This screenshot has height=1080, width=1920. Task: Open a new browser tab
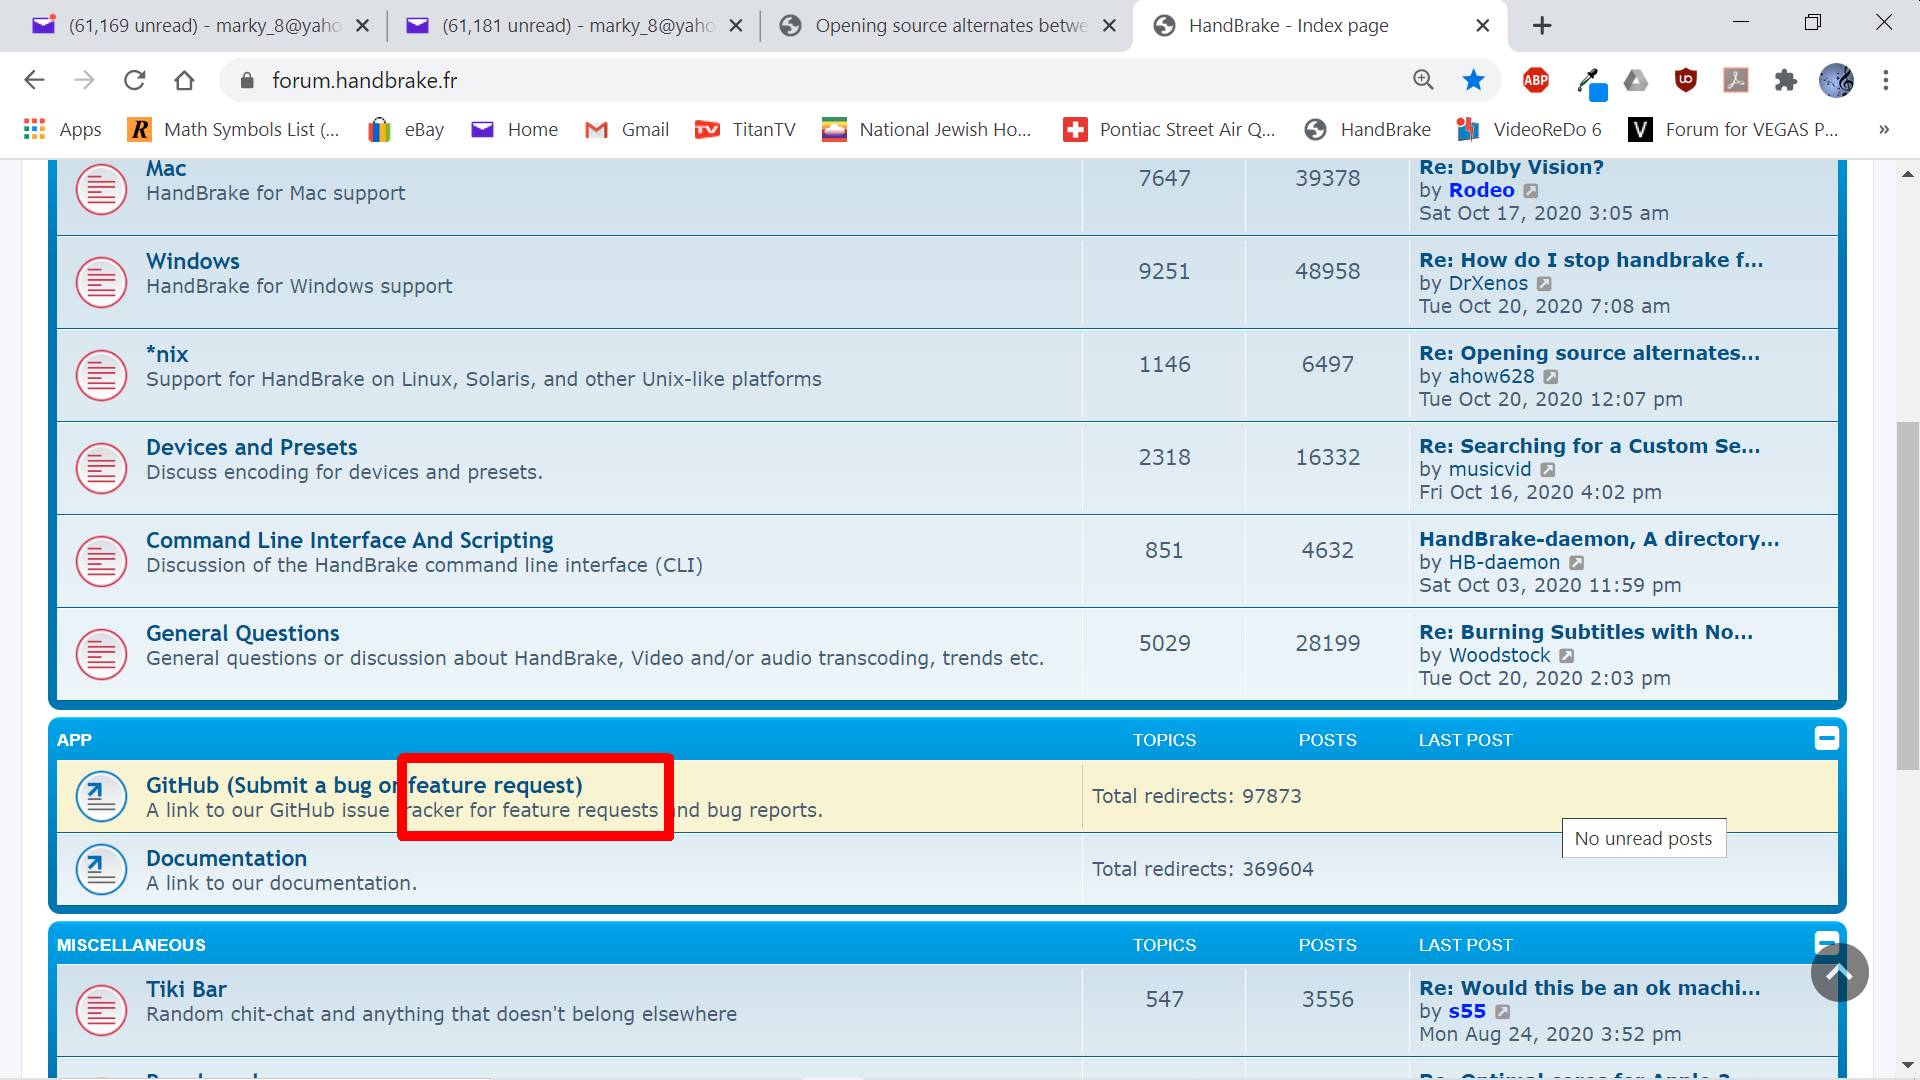(x=1542, y=26)
